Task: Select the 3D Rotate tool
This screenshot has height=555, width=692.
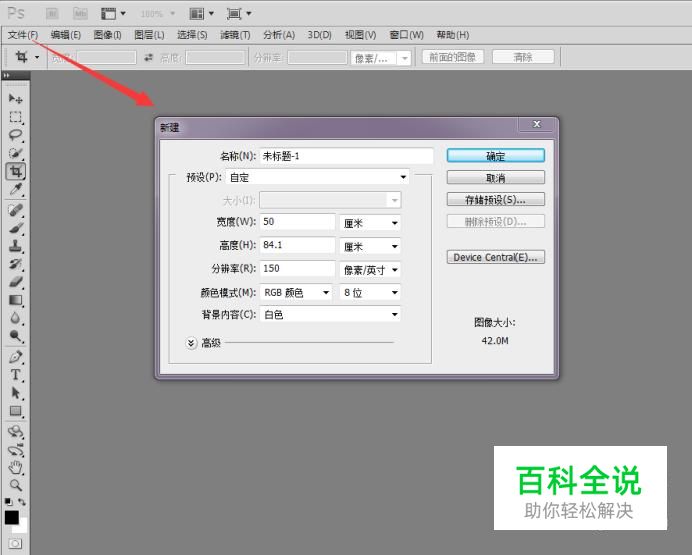Action: [x=15, y=431]
